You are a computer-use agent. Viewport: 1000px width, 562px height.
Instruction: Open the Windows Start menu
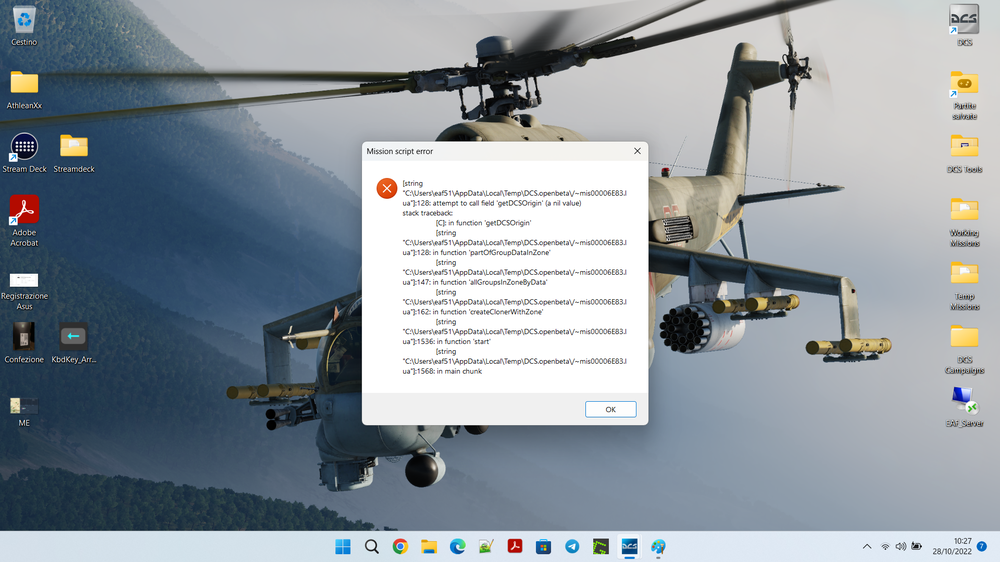pyautogui.click(x=342, y=547)
